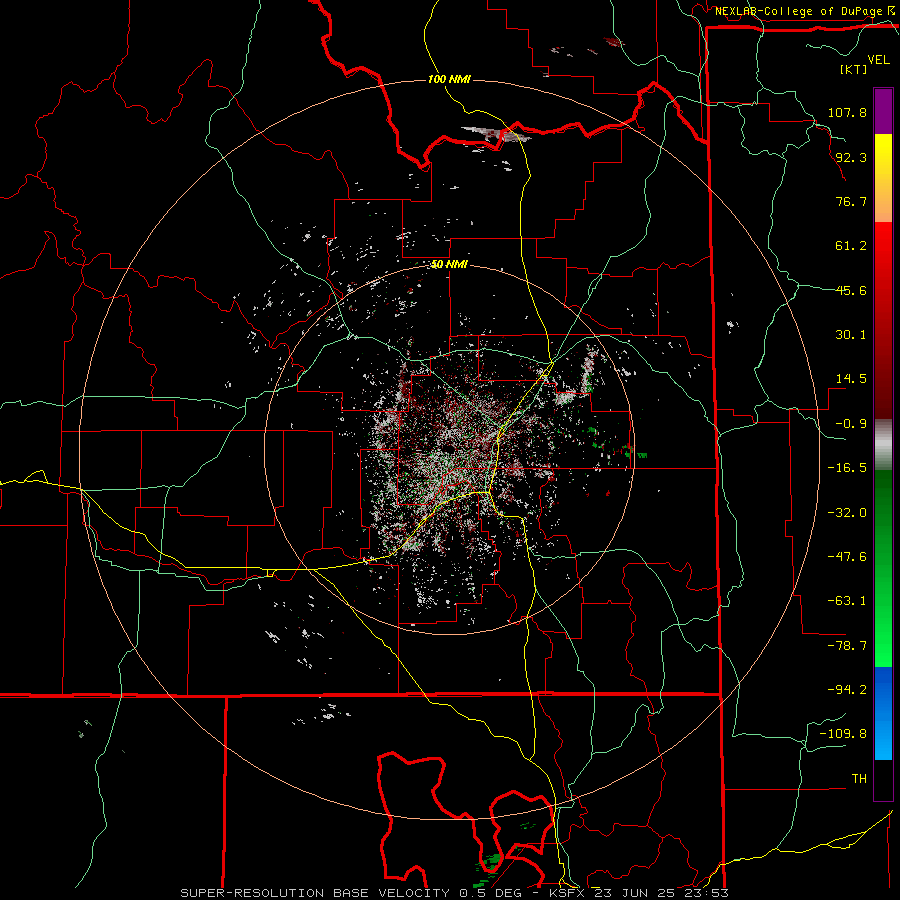Click the -109.8 velocity scale value

(843, 734)
